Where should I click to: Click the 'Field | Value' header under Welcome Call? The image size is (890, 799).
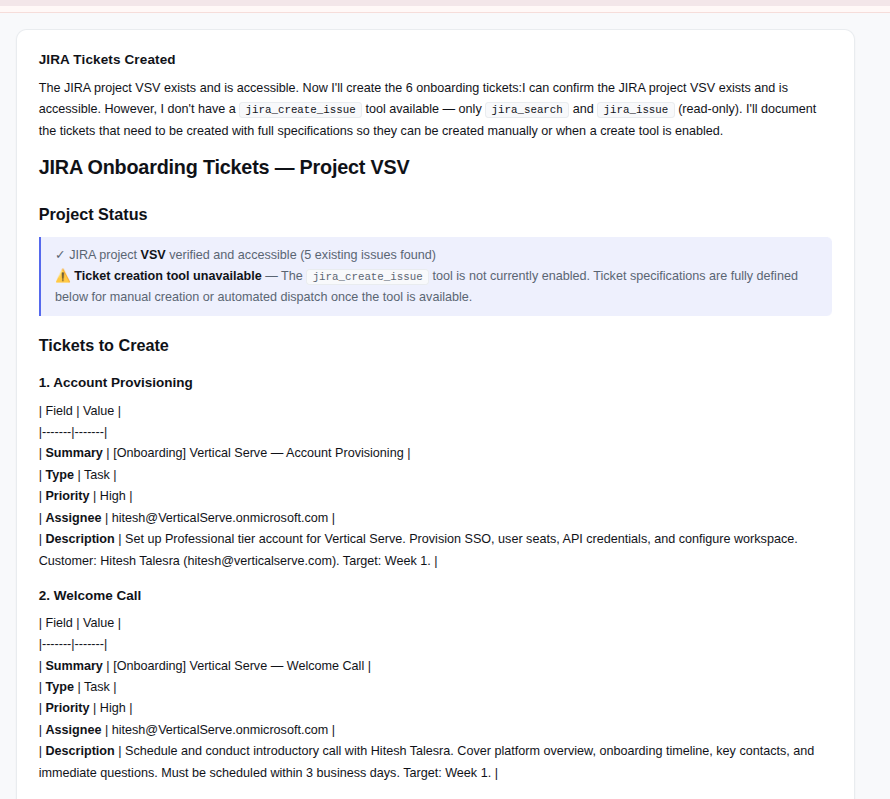[79, 624]
